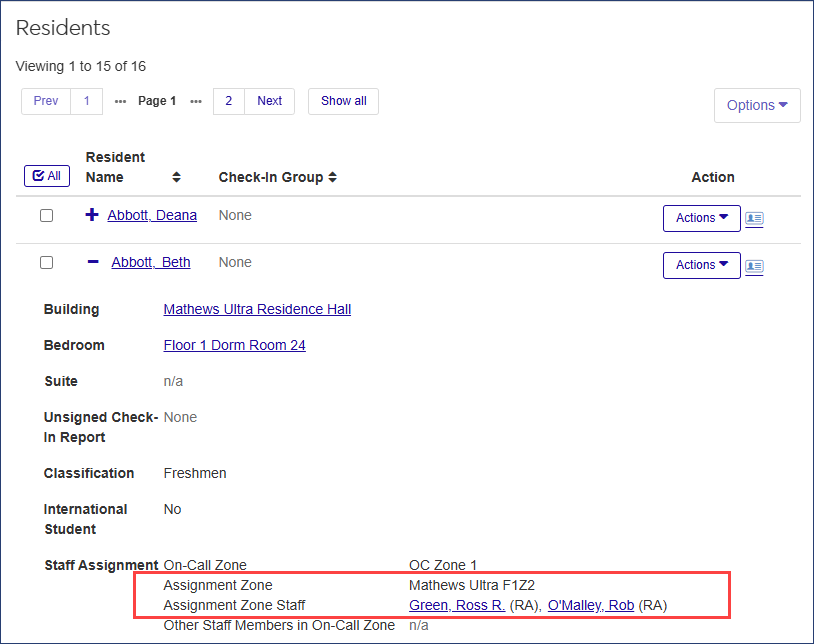814x644 pixels.
Task: Click the 'On-Call Zone' label
Action: pyautogui.click(x=205, y=565)
